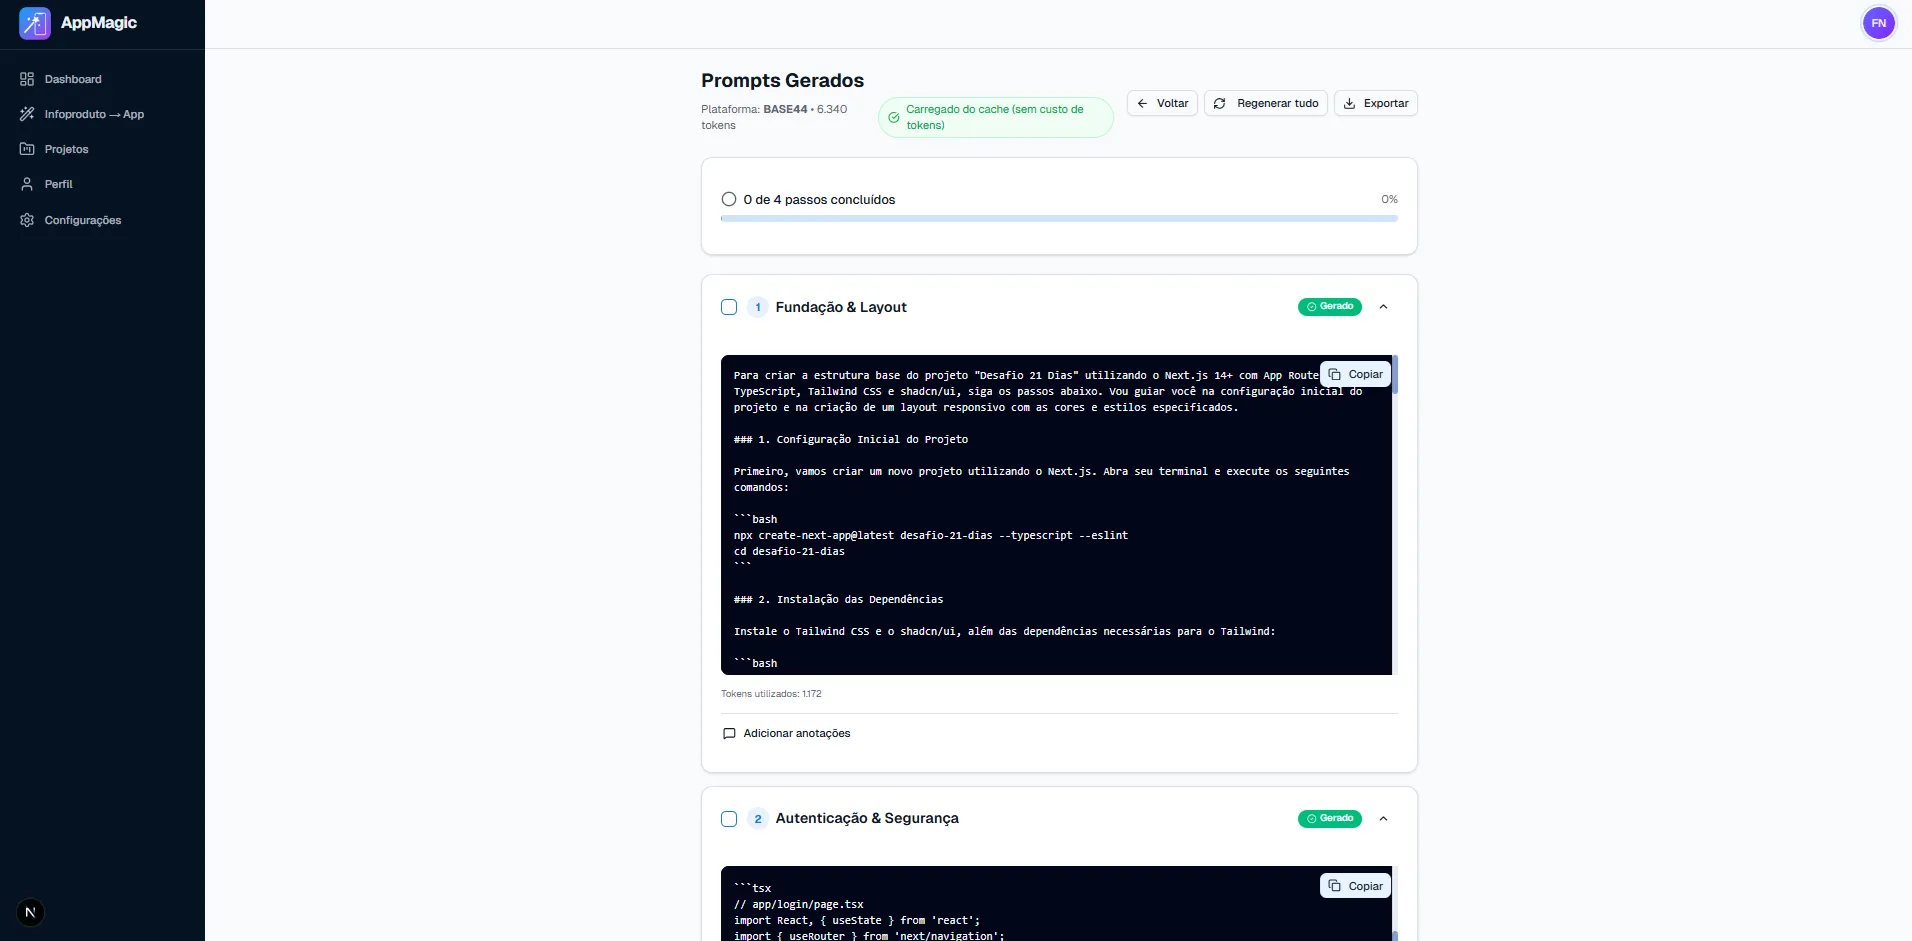The image size is (1912, 941).
Task: Click the AppMagic logo icon
Action: [33, 23]
